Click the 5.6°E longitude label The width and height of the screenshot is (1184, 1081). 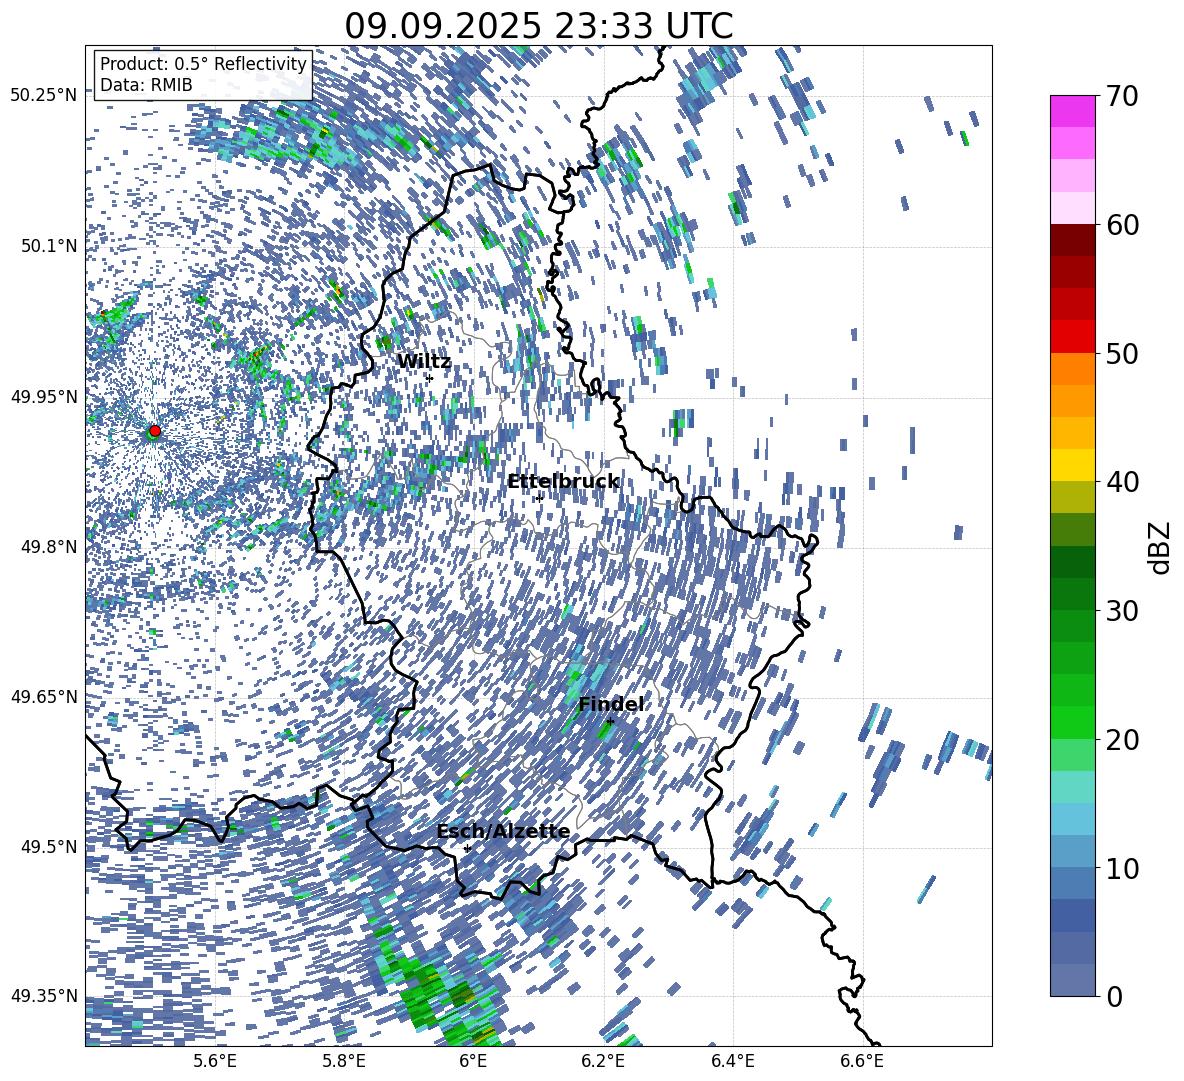(x=215, y=1061)
